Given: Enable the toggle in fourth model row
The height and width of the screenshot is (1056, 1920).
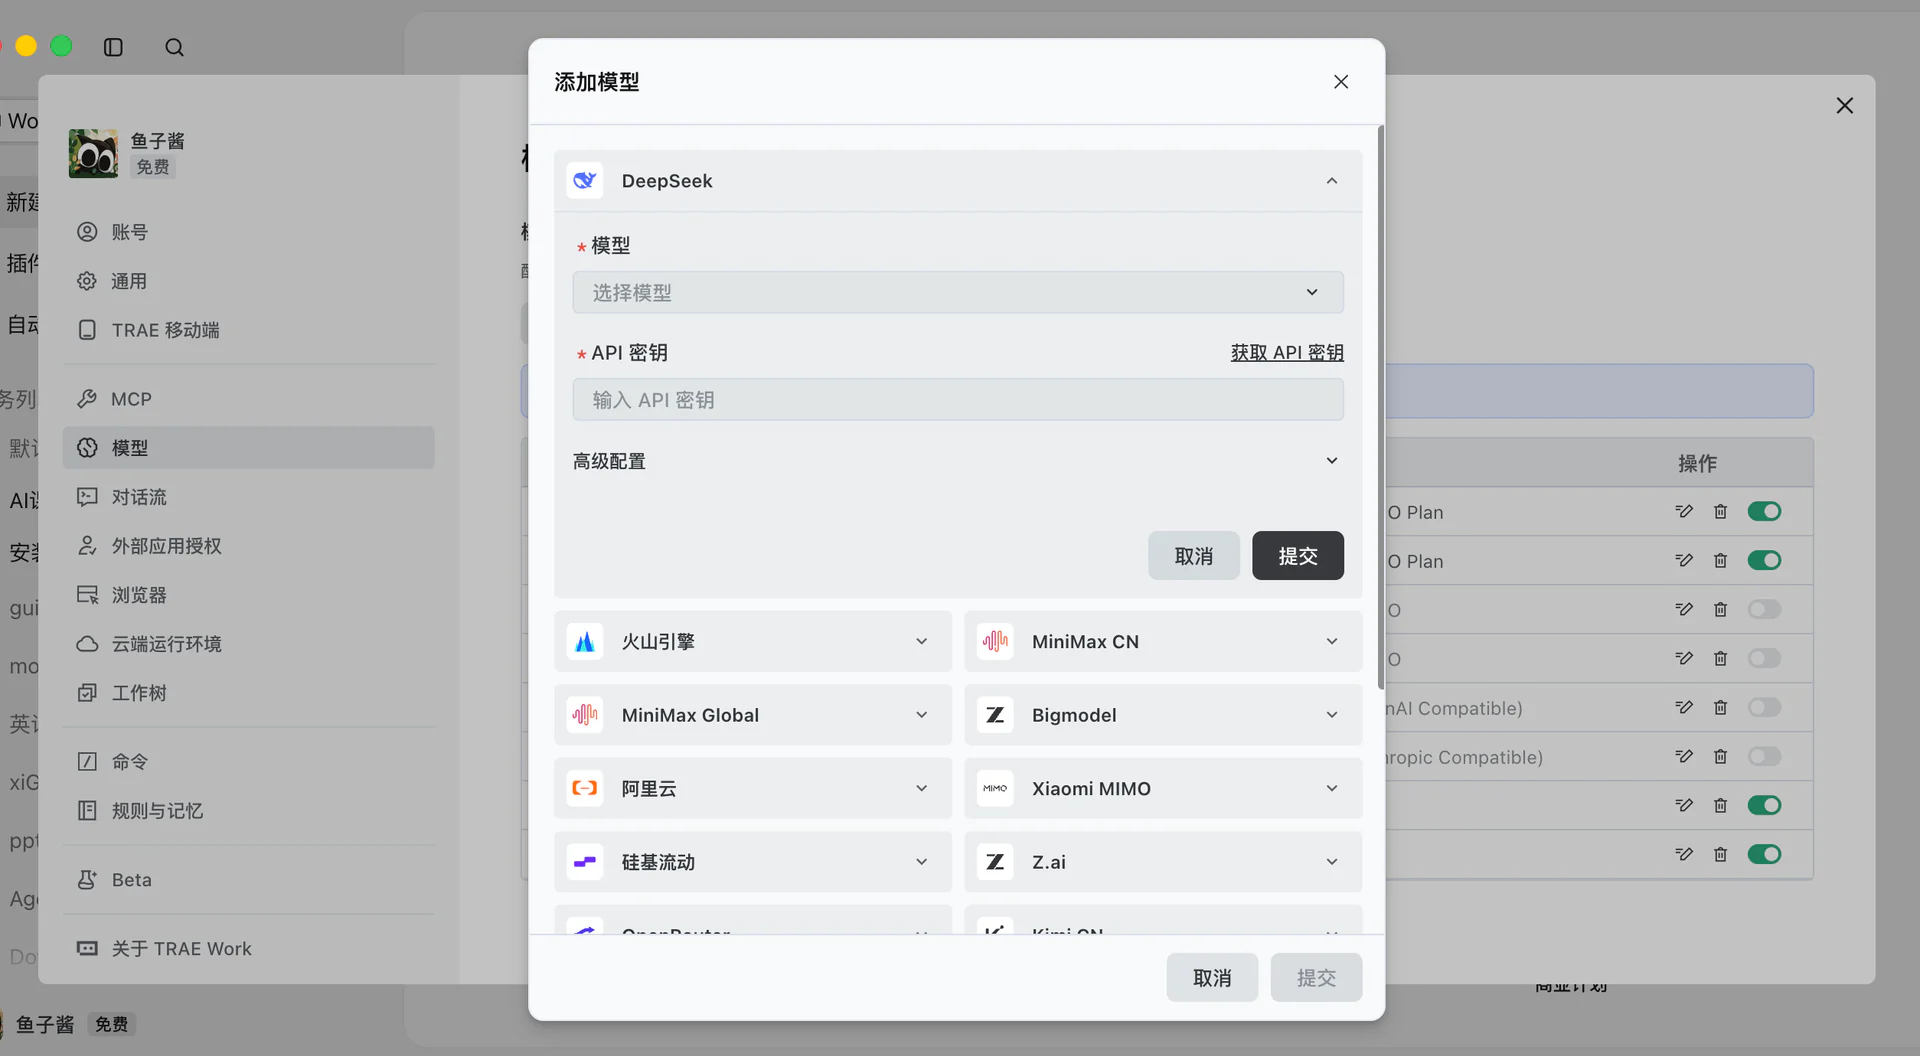Looking at the screenshot, I should [x=1764, y=659].
